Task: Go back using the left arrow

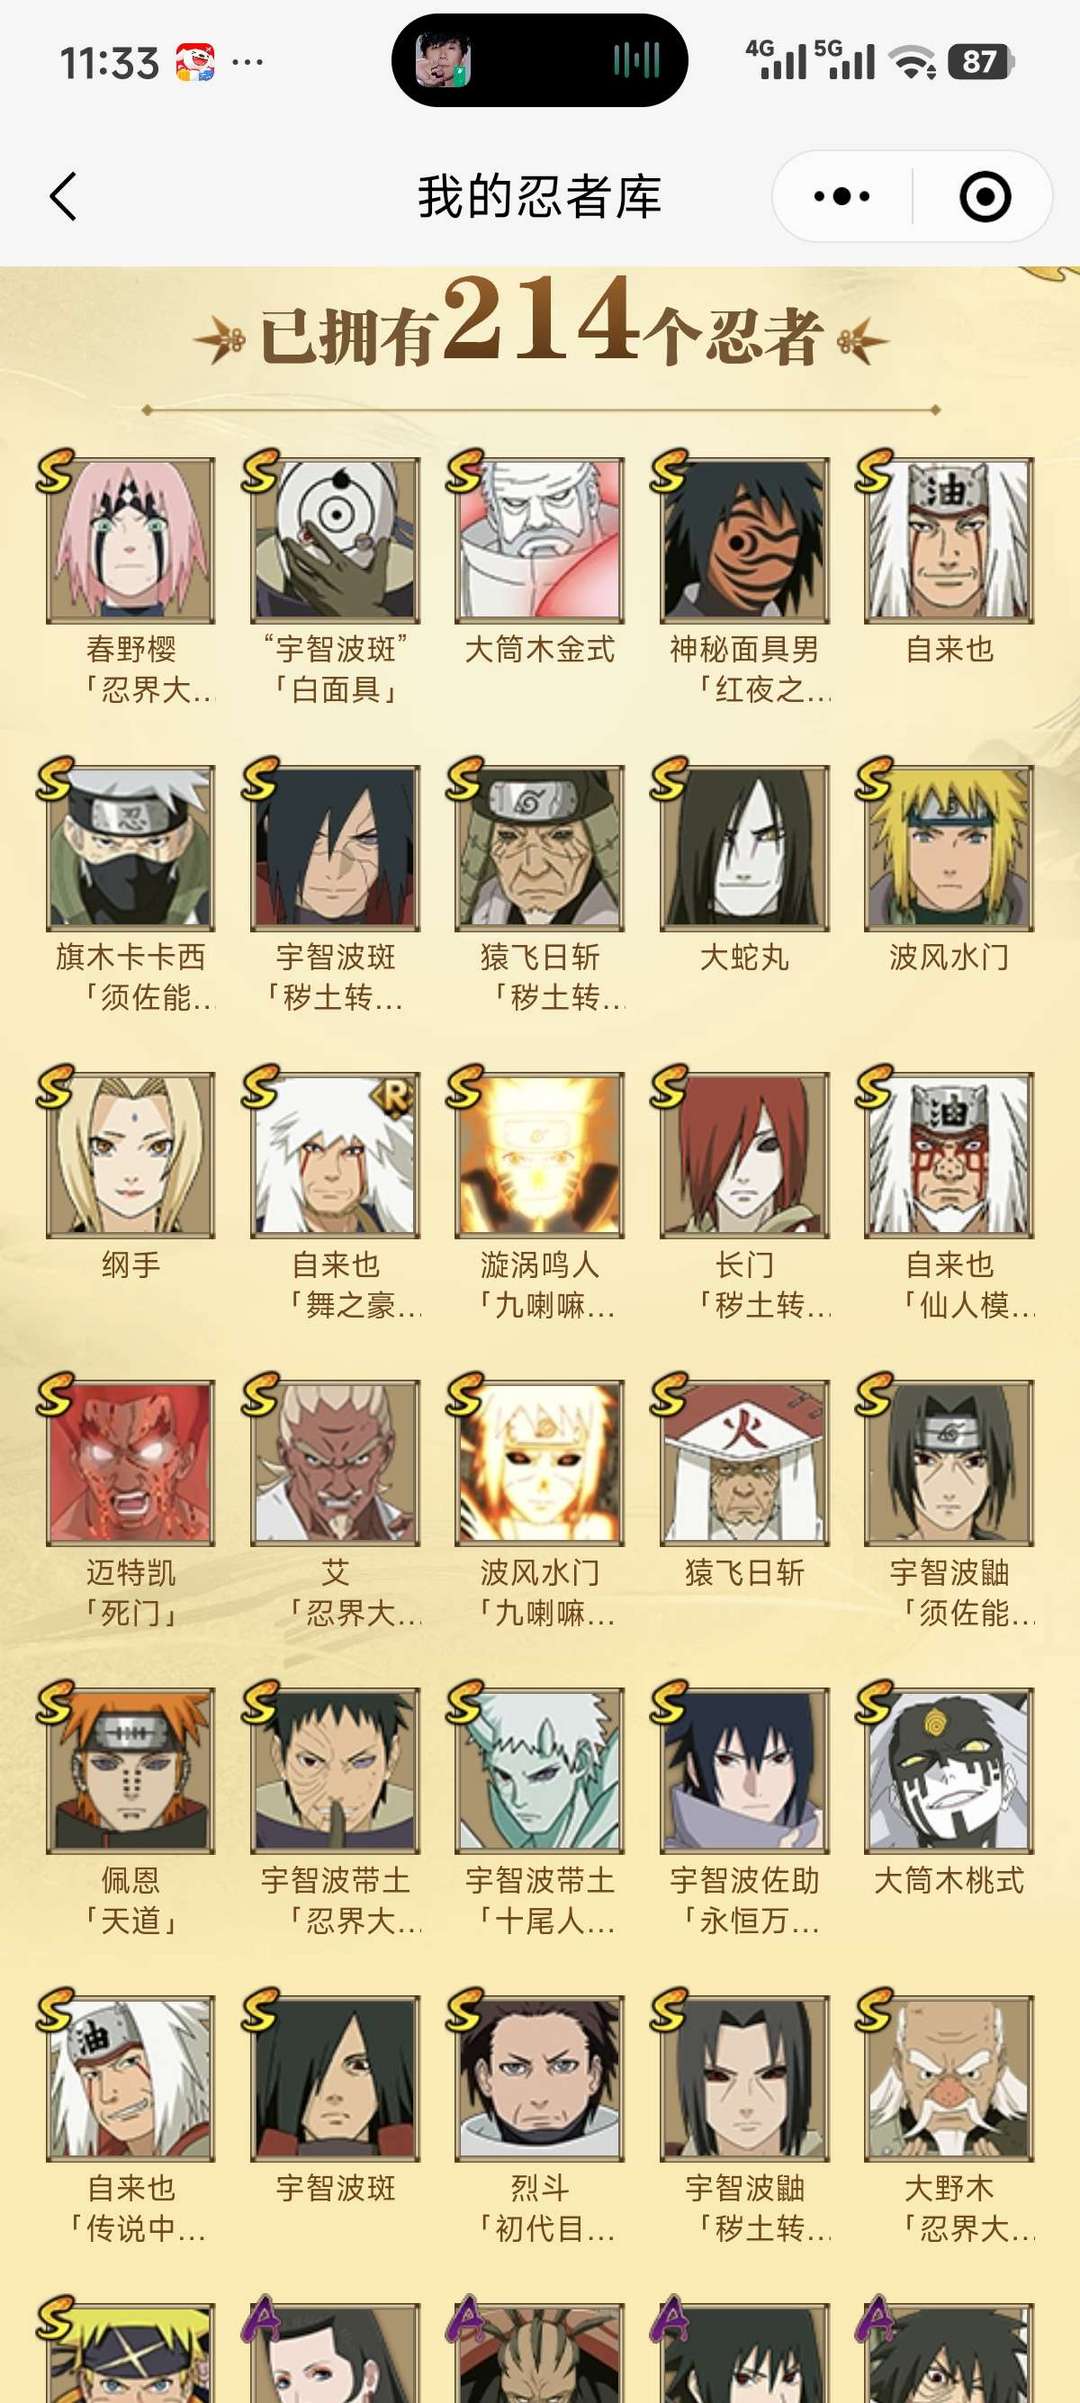Action: [x=63, y=196]
